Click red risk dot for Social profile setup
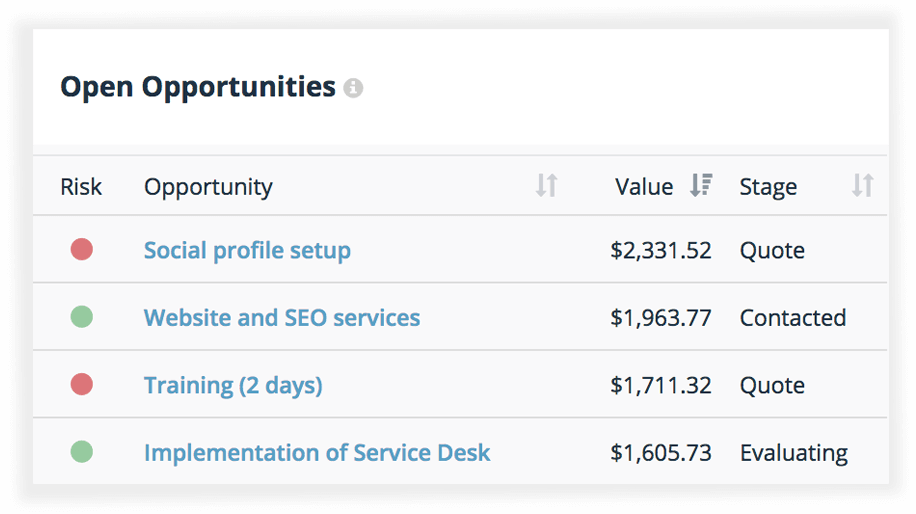 click(82, 249)
